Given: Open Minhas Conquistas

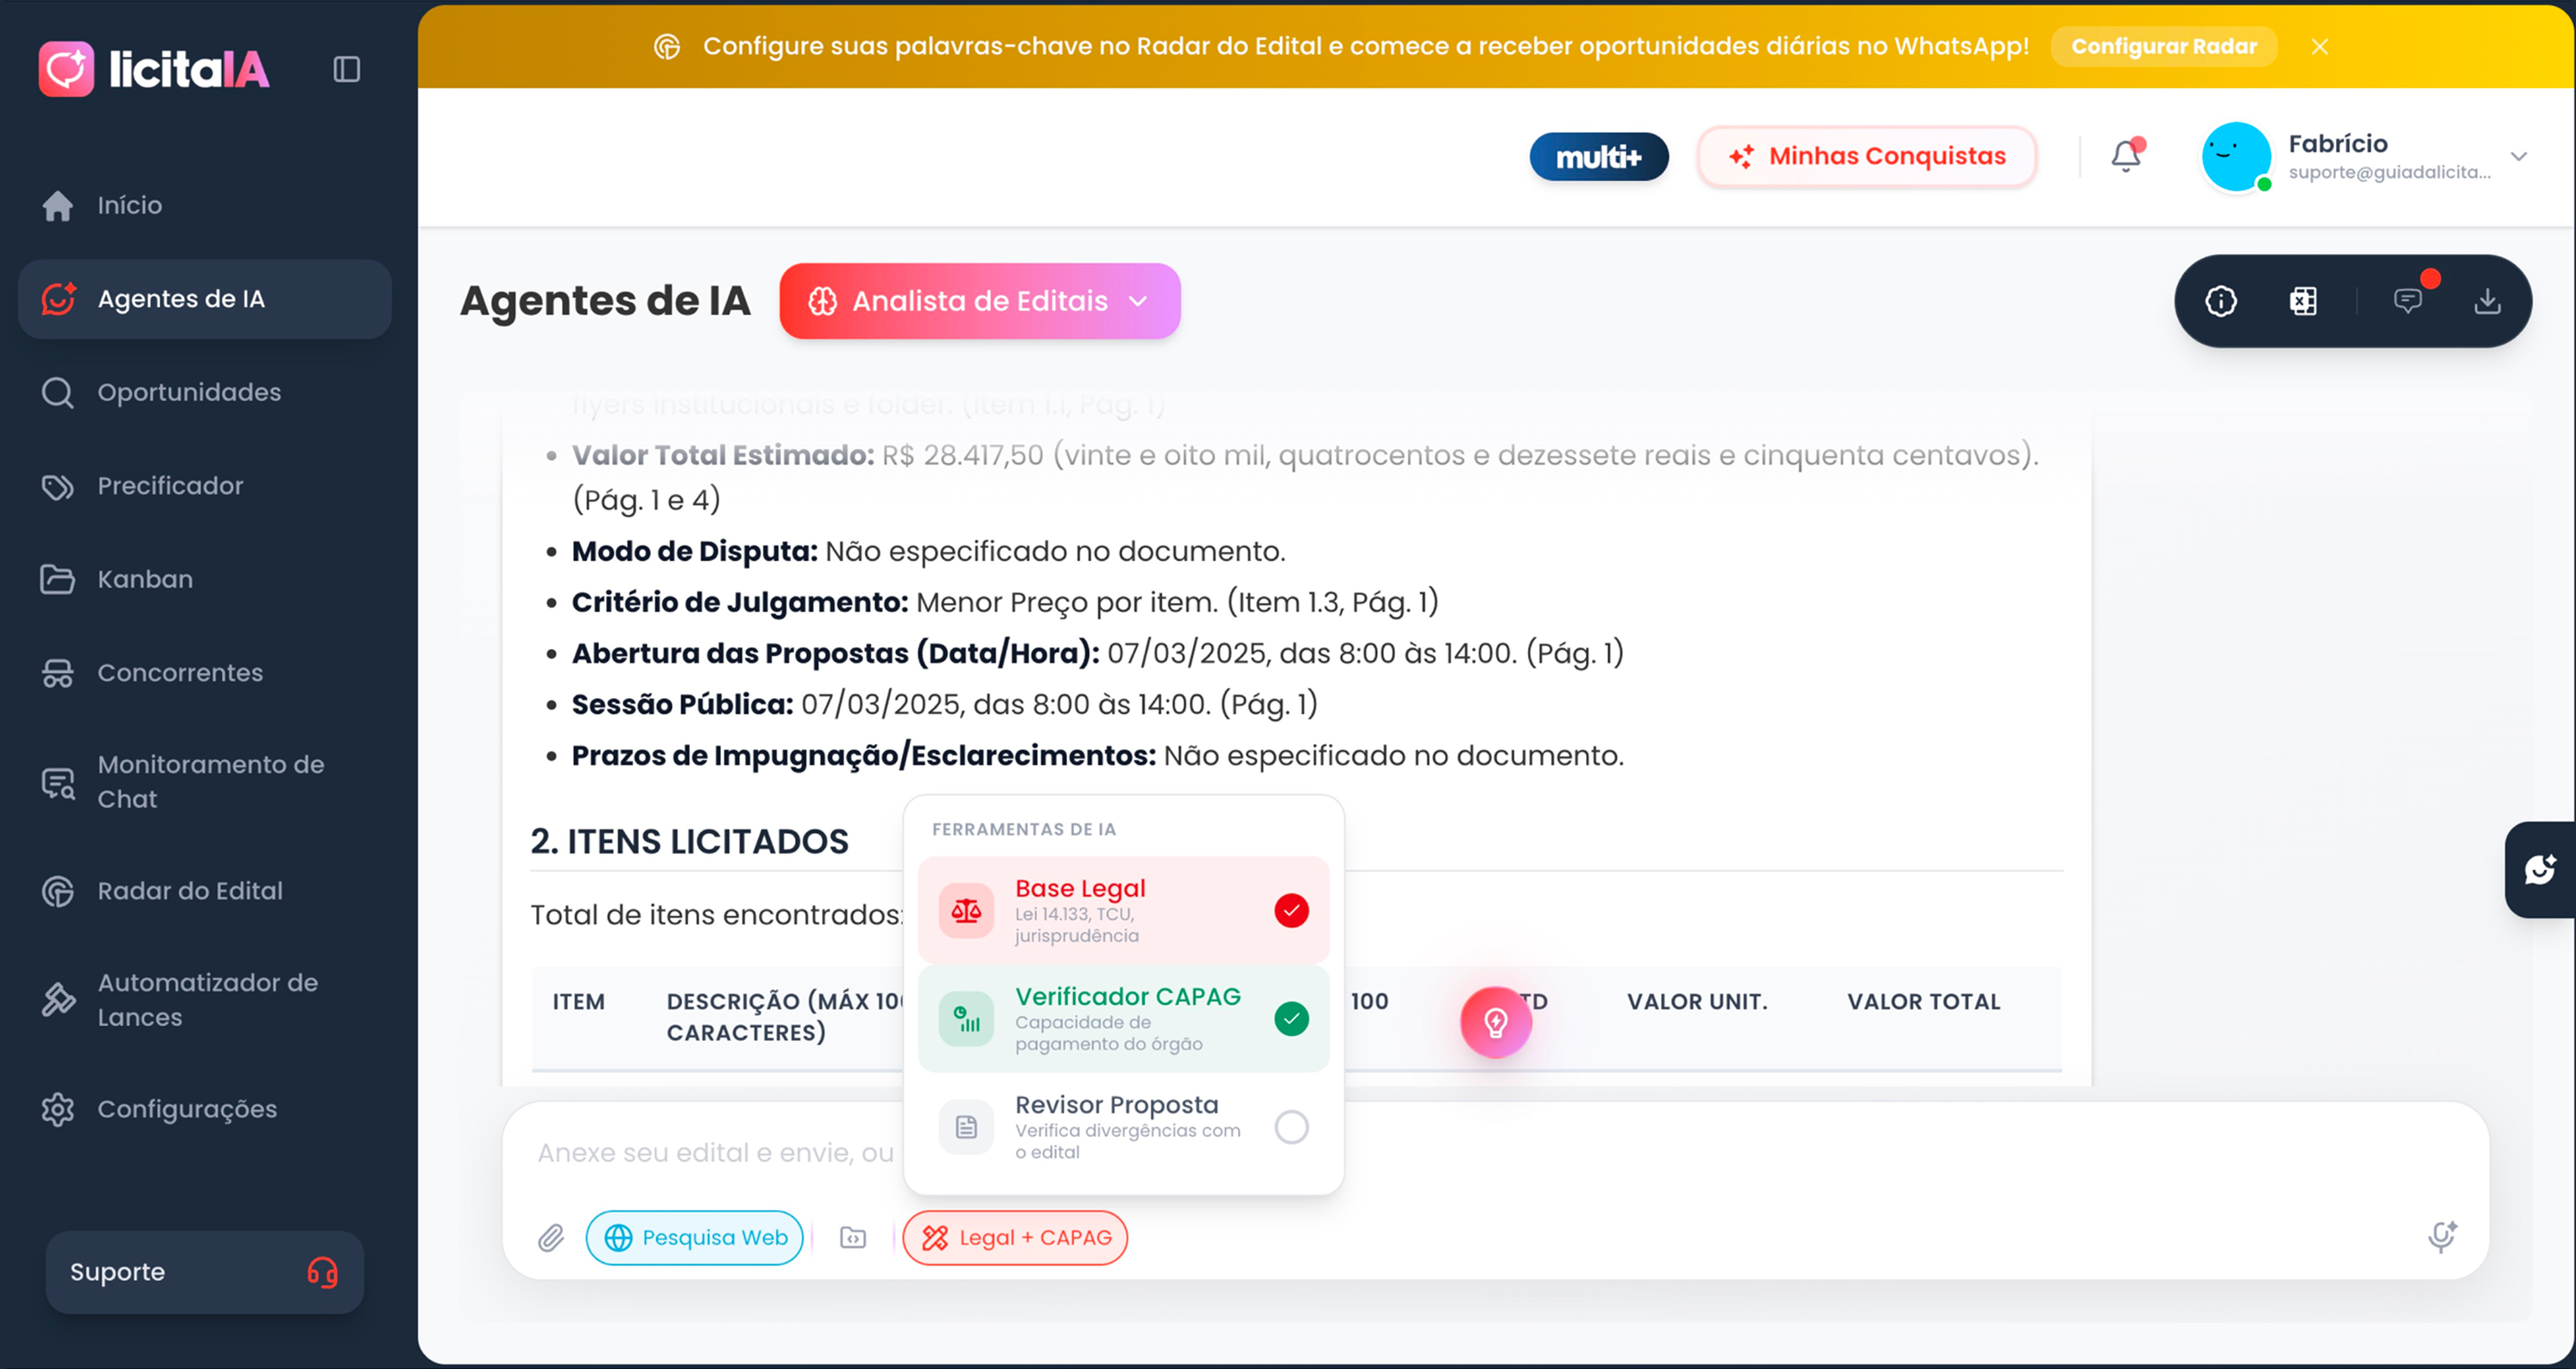Looking at the screenshot, I should [1866, 157].
